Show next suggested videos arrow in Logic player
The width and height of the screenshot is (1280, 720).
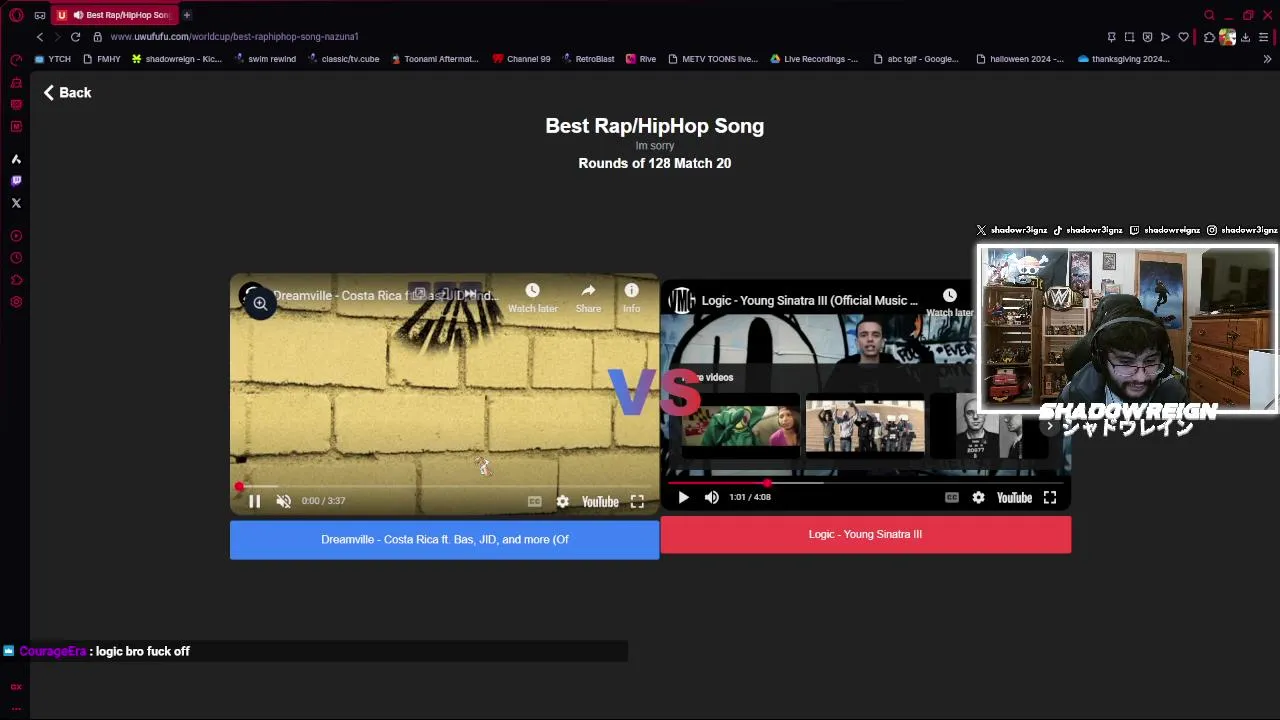click(x=1049, y=427)
